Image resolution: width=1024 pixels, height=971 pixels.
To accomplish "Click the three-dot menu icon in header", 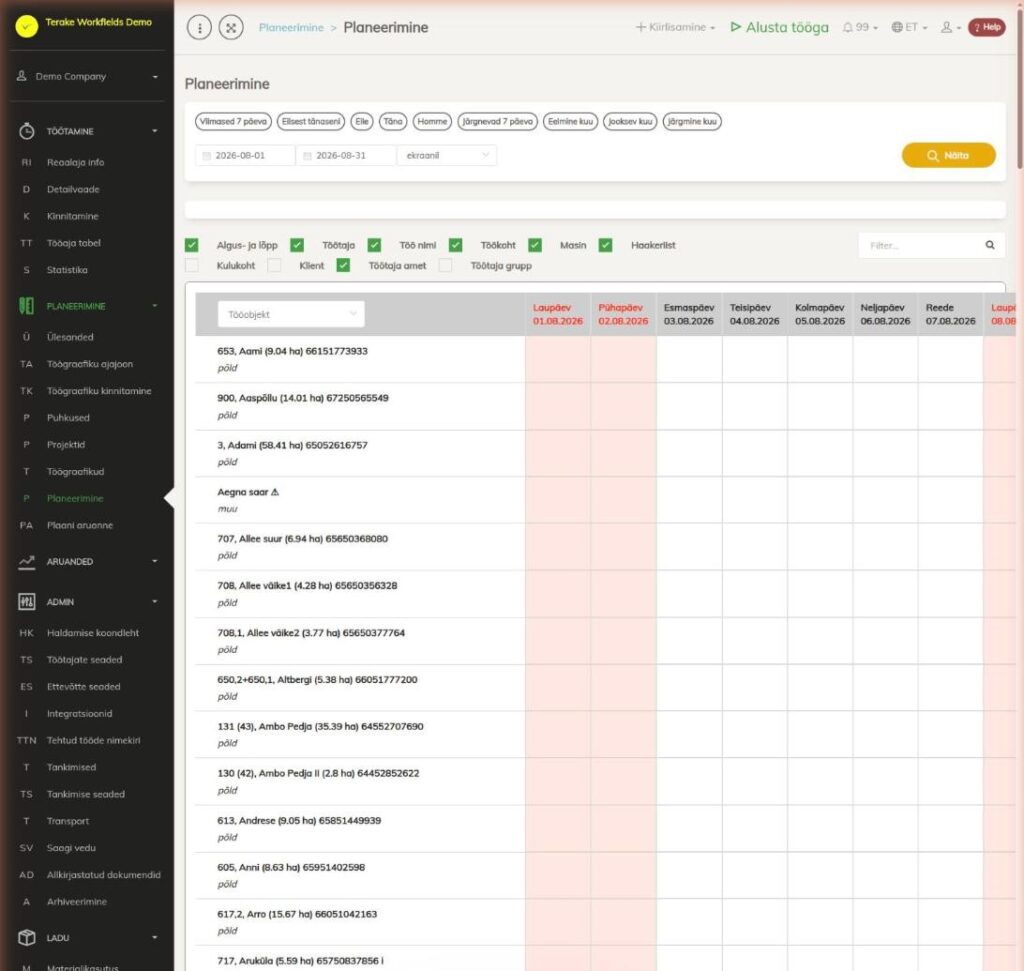I will click(199, 27).
